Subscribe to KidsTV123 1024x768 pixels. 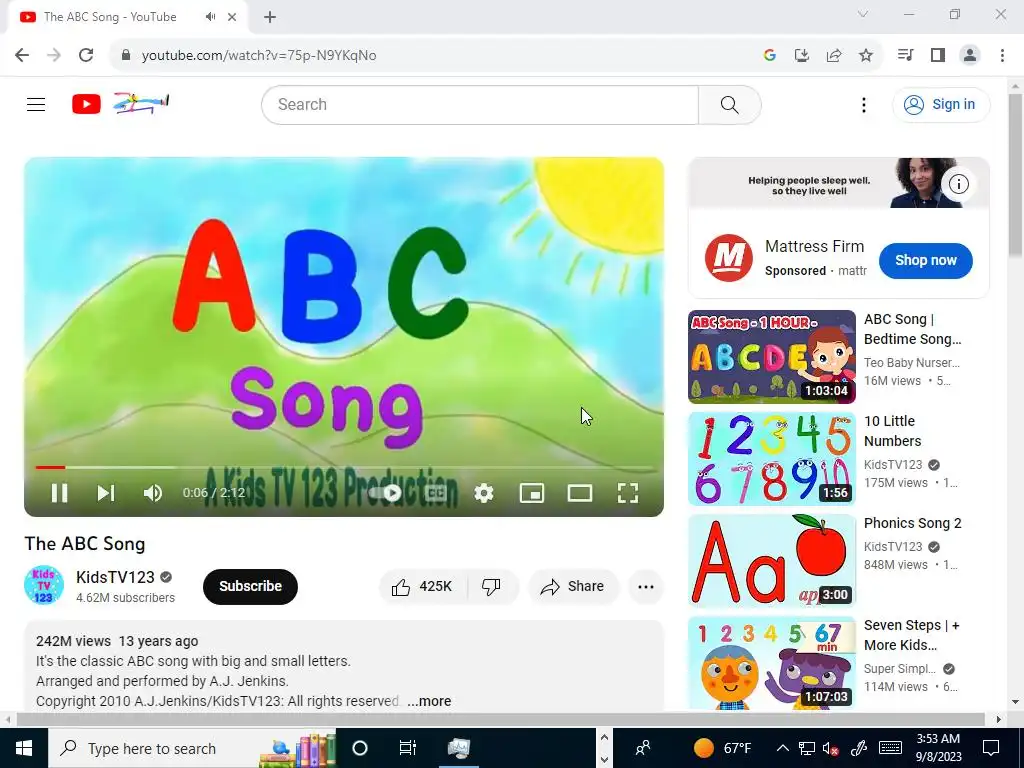pos(250,586)
